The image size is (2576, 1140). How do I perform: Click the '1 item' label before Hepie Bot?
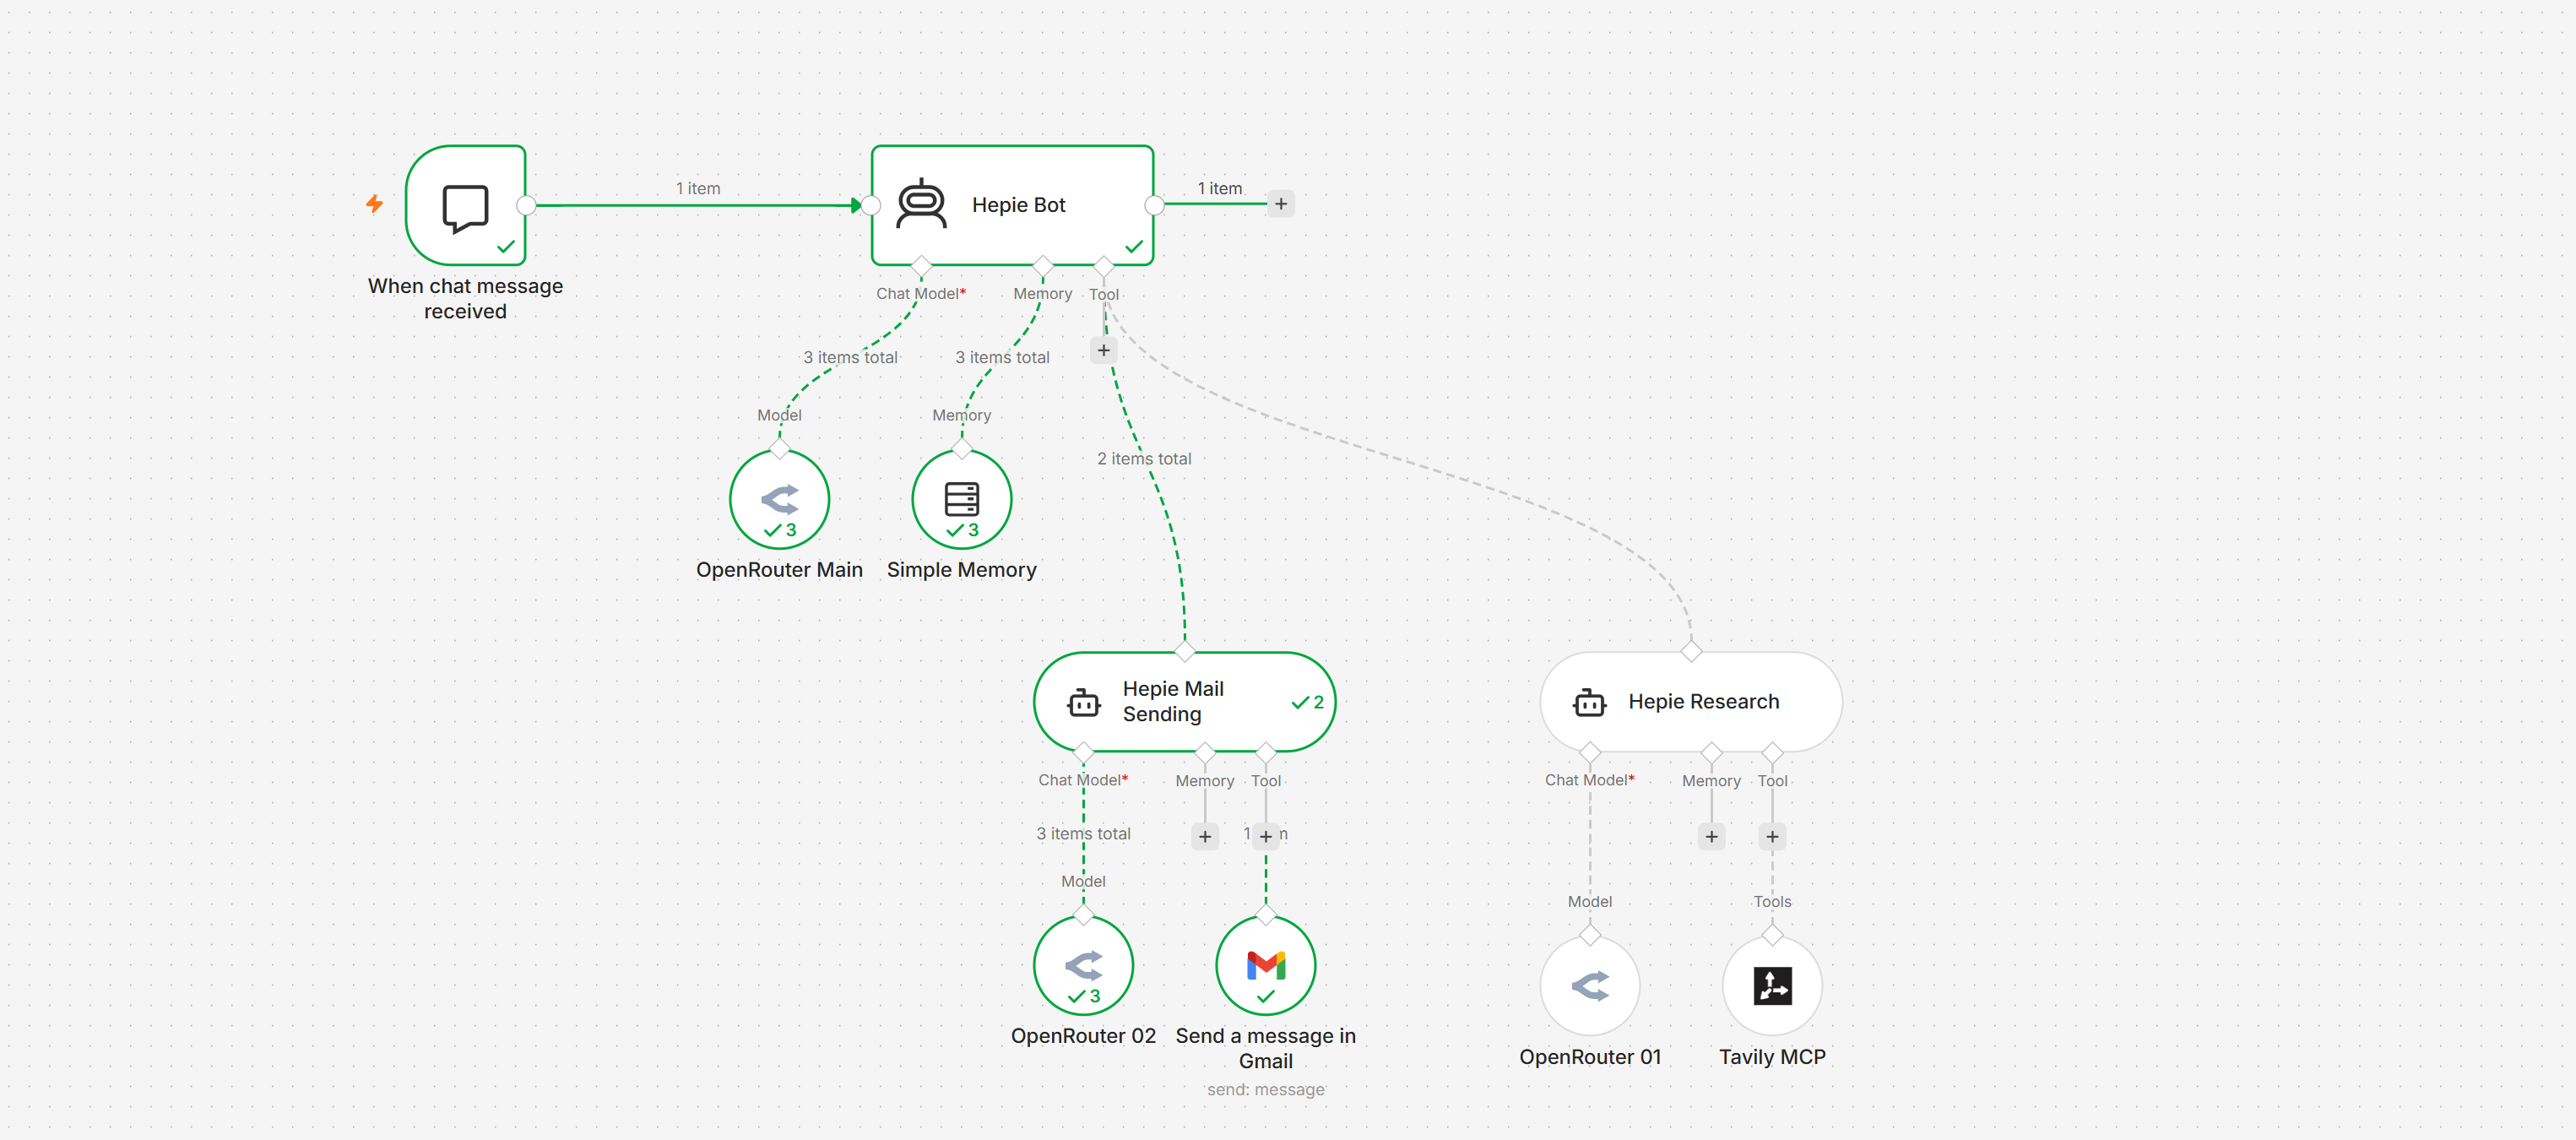(x=698, y=188)
